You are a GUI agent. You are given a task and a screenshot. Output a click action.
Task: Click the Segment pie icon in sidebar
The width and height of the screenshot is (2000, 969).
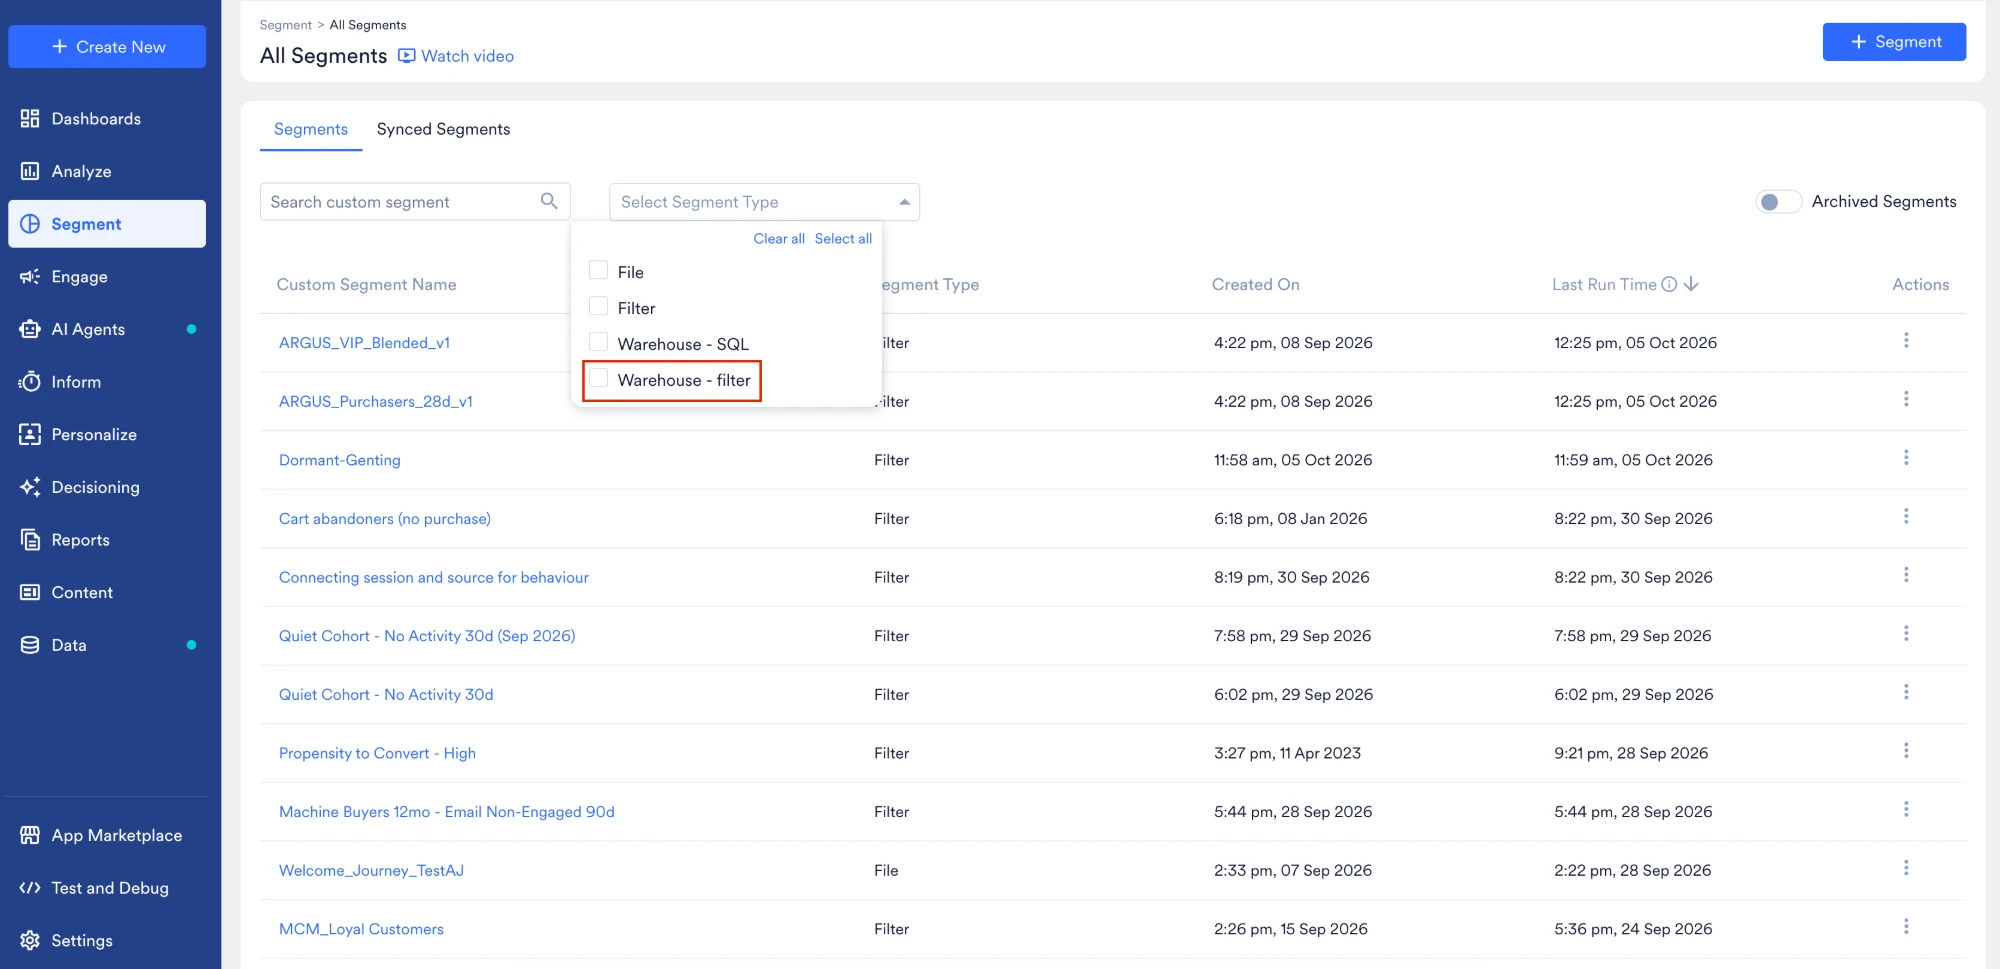pos(30,224)
